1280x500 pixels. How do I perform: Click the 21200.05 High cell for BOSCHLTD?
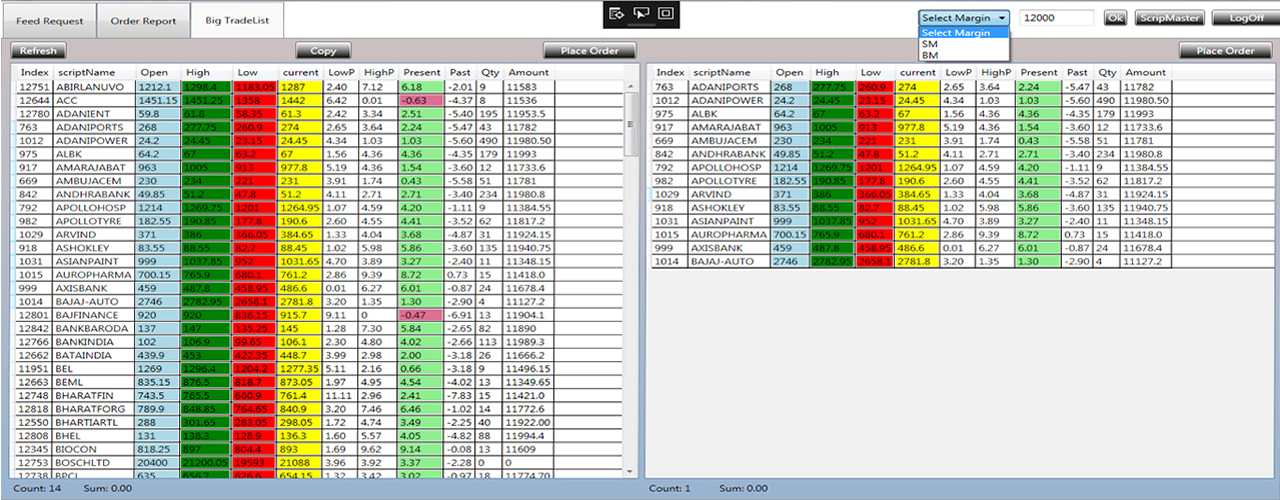[x=206, y=462]
